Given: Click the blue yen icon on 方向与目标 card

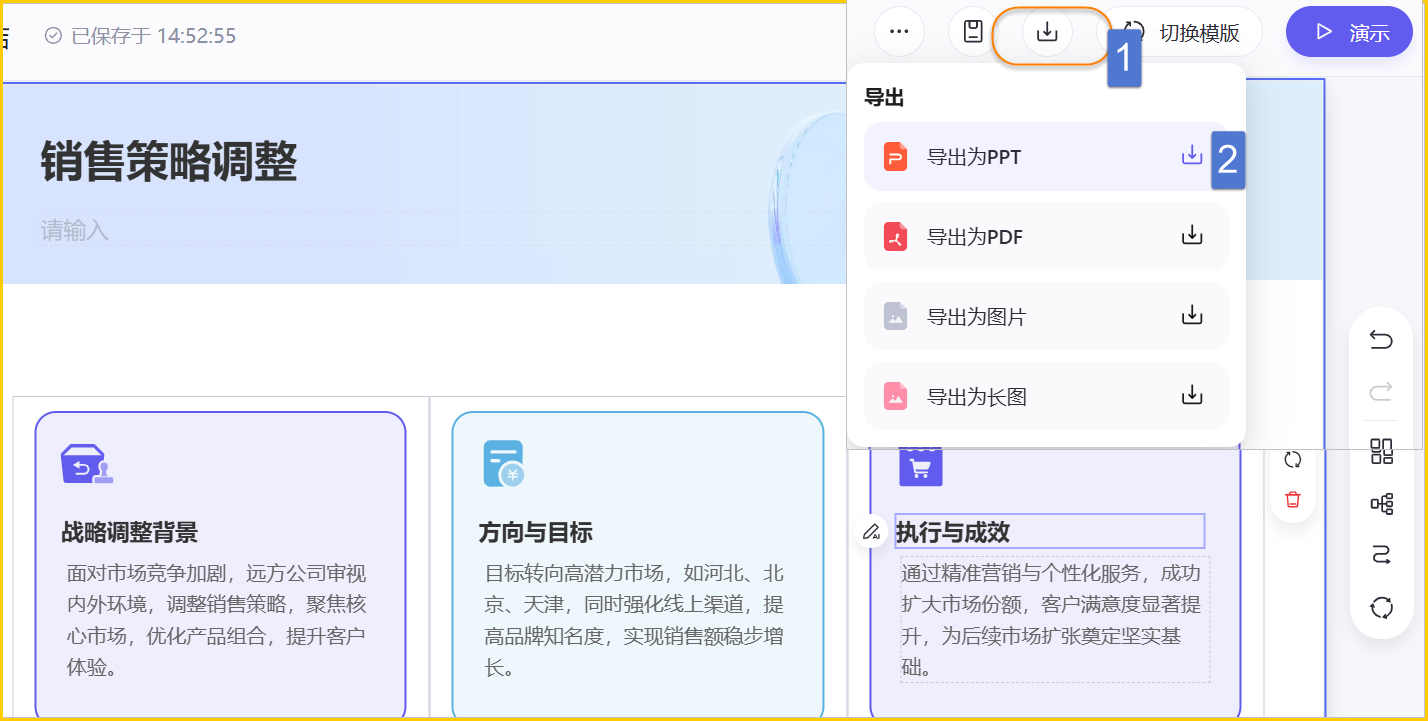Looking at the screenshot, I should click(x=505, y=464).
